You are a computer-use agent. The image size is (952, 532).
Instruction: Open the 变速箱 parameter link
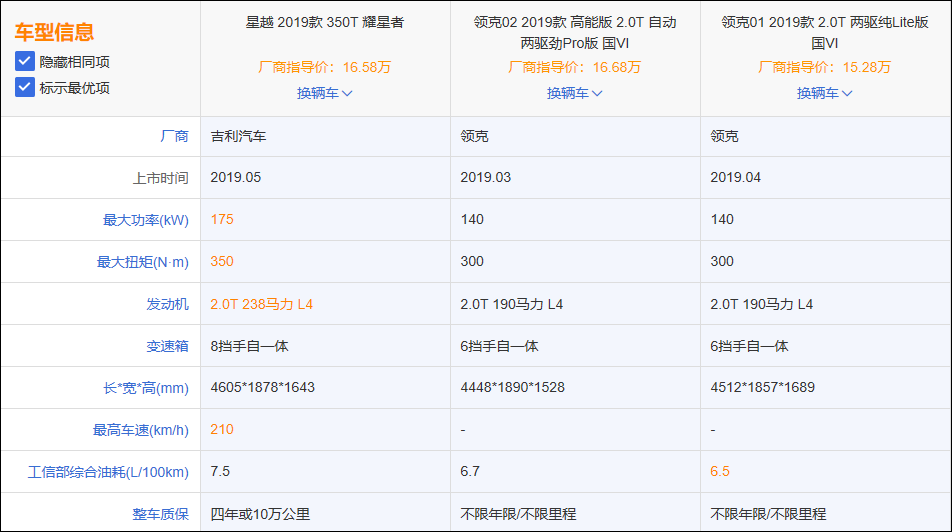[167, 346]
